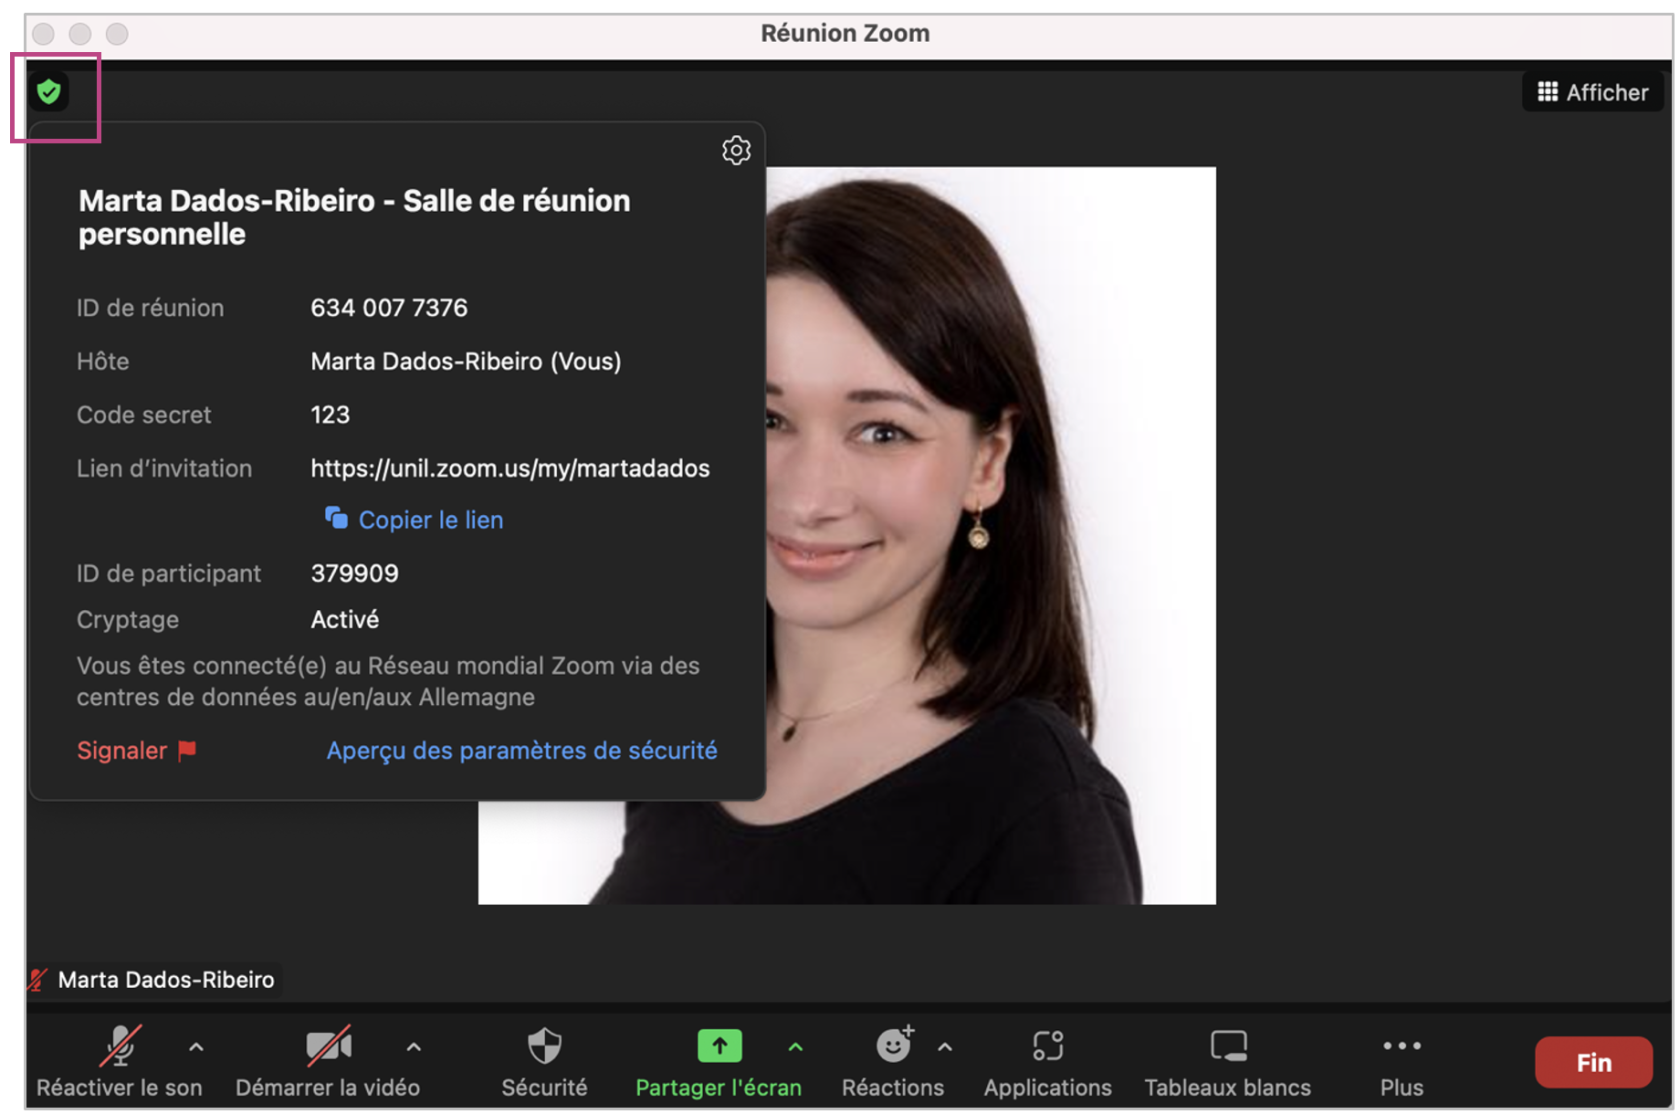Open meeting settings gear icon

736,150
